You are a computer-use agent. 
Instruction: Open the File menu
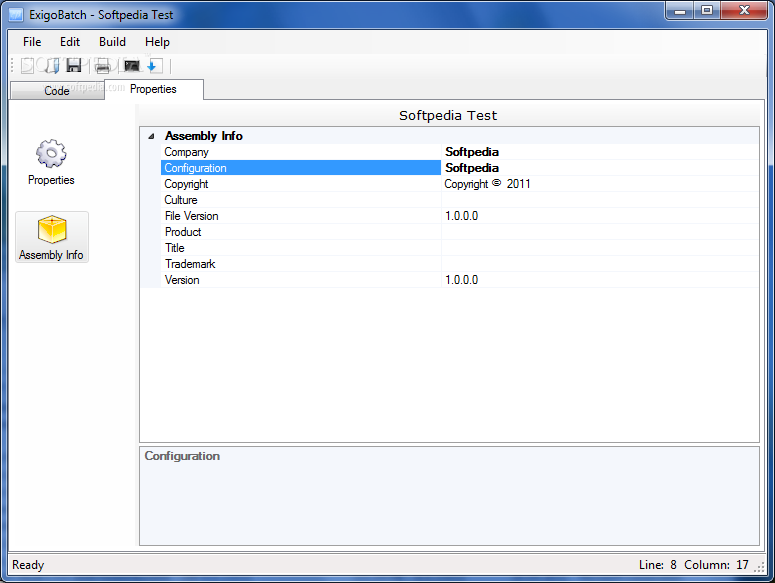click(x=32, y=42)
